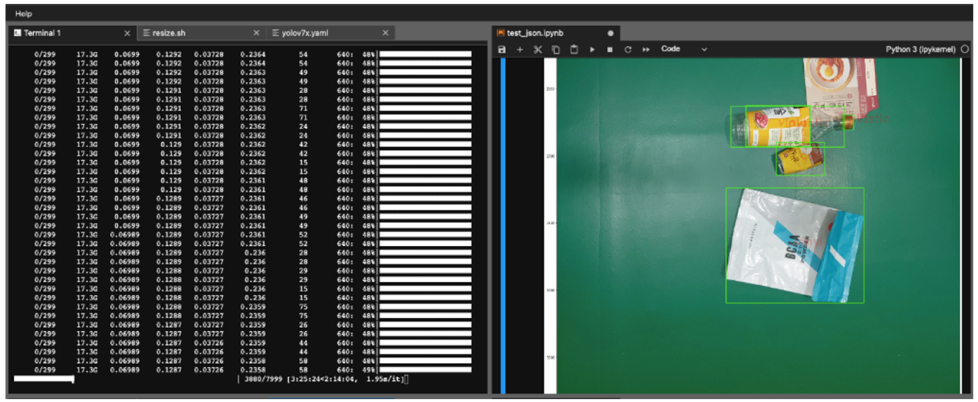Click the Terminal 1 tab icon

pyautogui.click(x=17, y=33)
